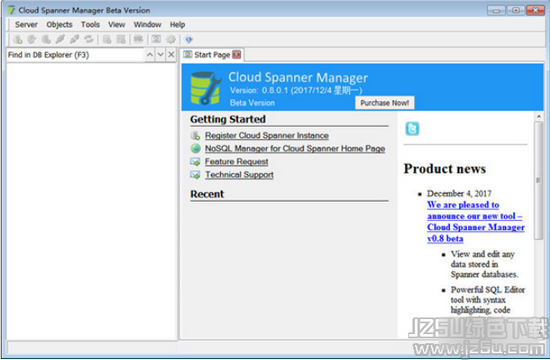Open the Feature Request link

(x=236, y=162)
